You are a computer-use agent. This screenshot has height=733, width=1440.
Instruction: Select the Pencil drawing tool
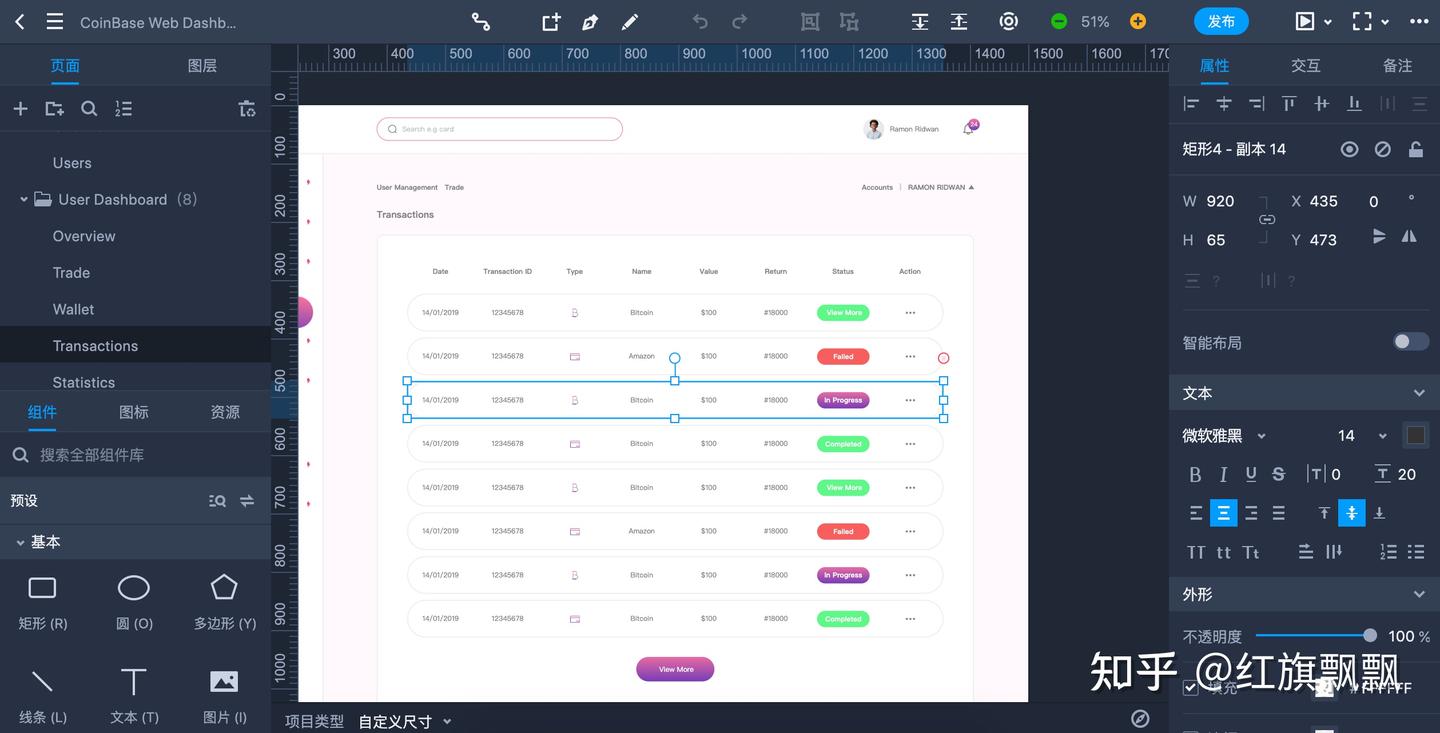coord(630,22)
